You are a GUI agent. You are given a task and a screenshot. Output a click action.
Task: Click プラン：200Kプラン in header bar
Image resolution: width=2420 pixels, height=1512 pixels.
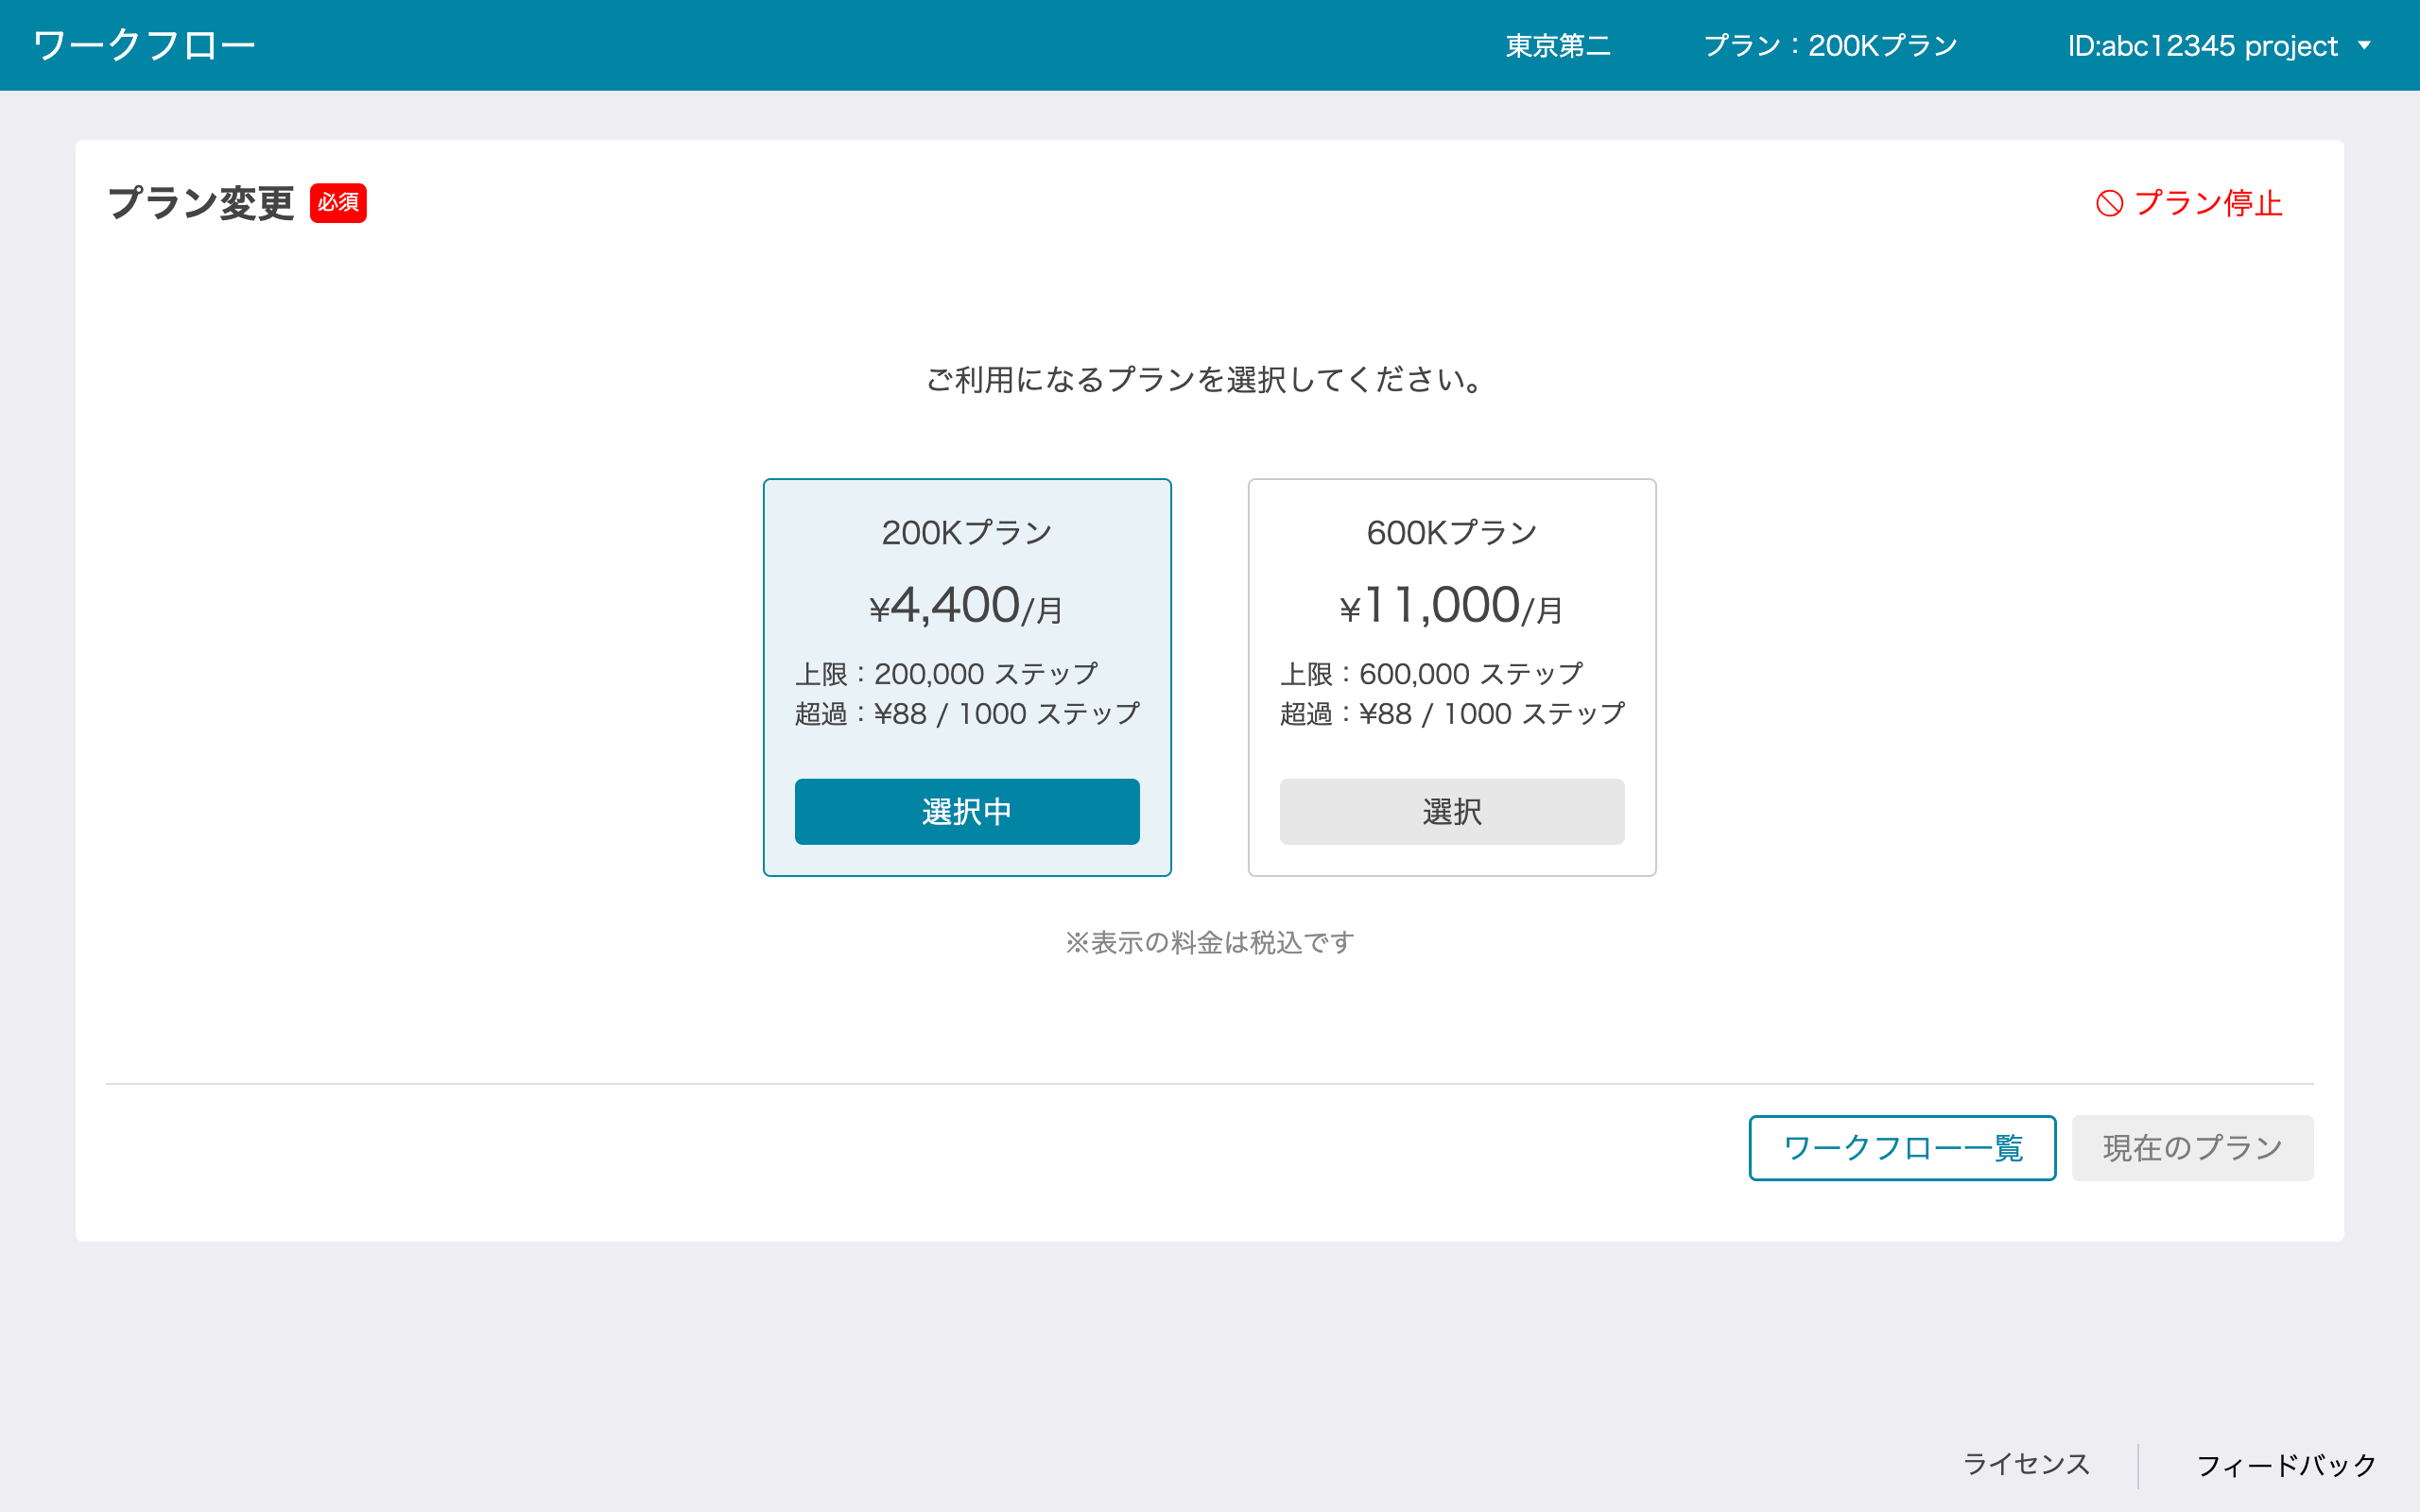coord(1830,45)
